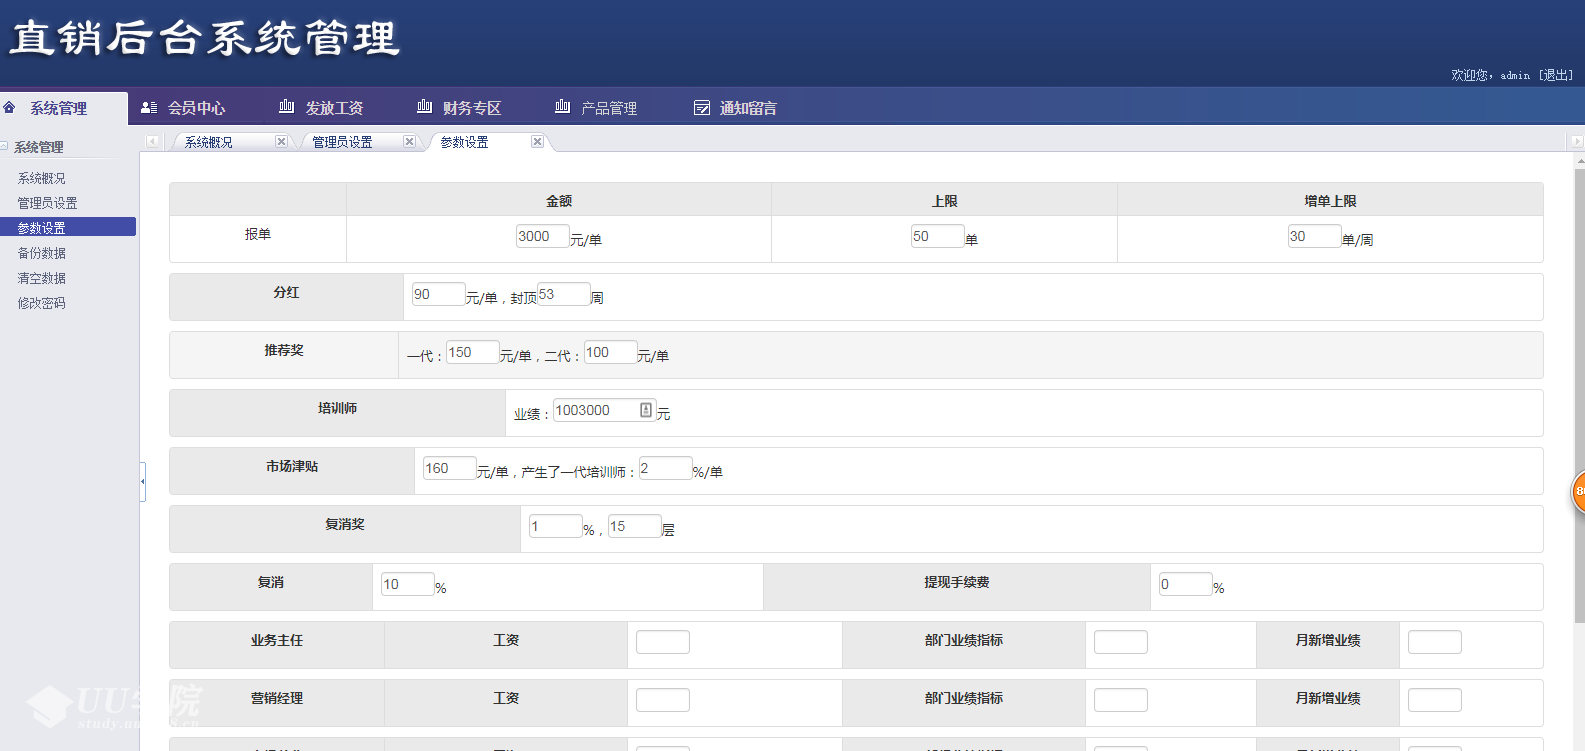Open the 会员中心 menu
Viewport: 1585px width, 751px height.
[x=196, y=108]
